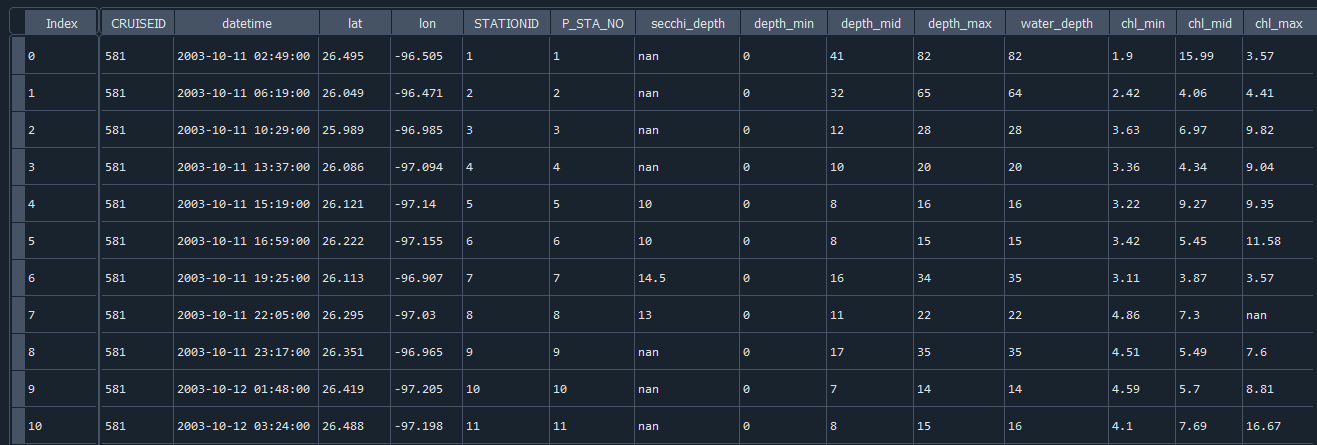Select the datetime column header
The height and width of the screenshot is (445, 1317).
[x=246, y=23]
